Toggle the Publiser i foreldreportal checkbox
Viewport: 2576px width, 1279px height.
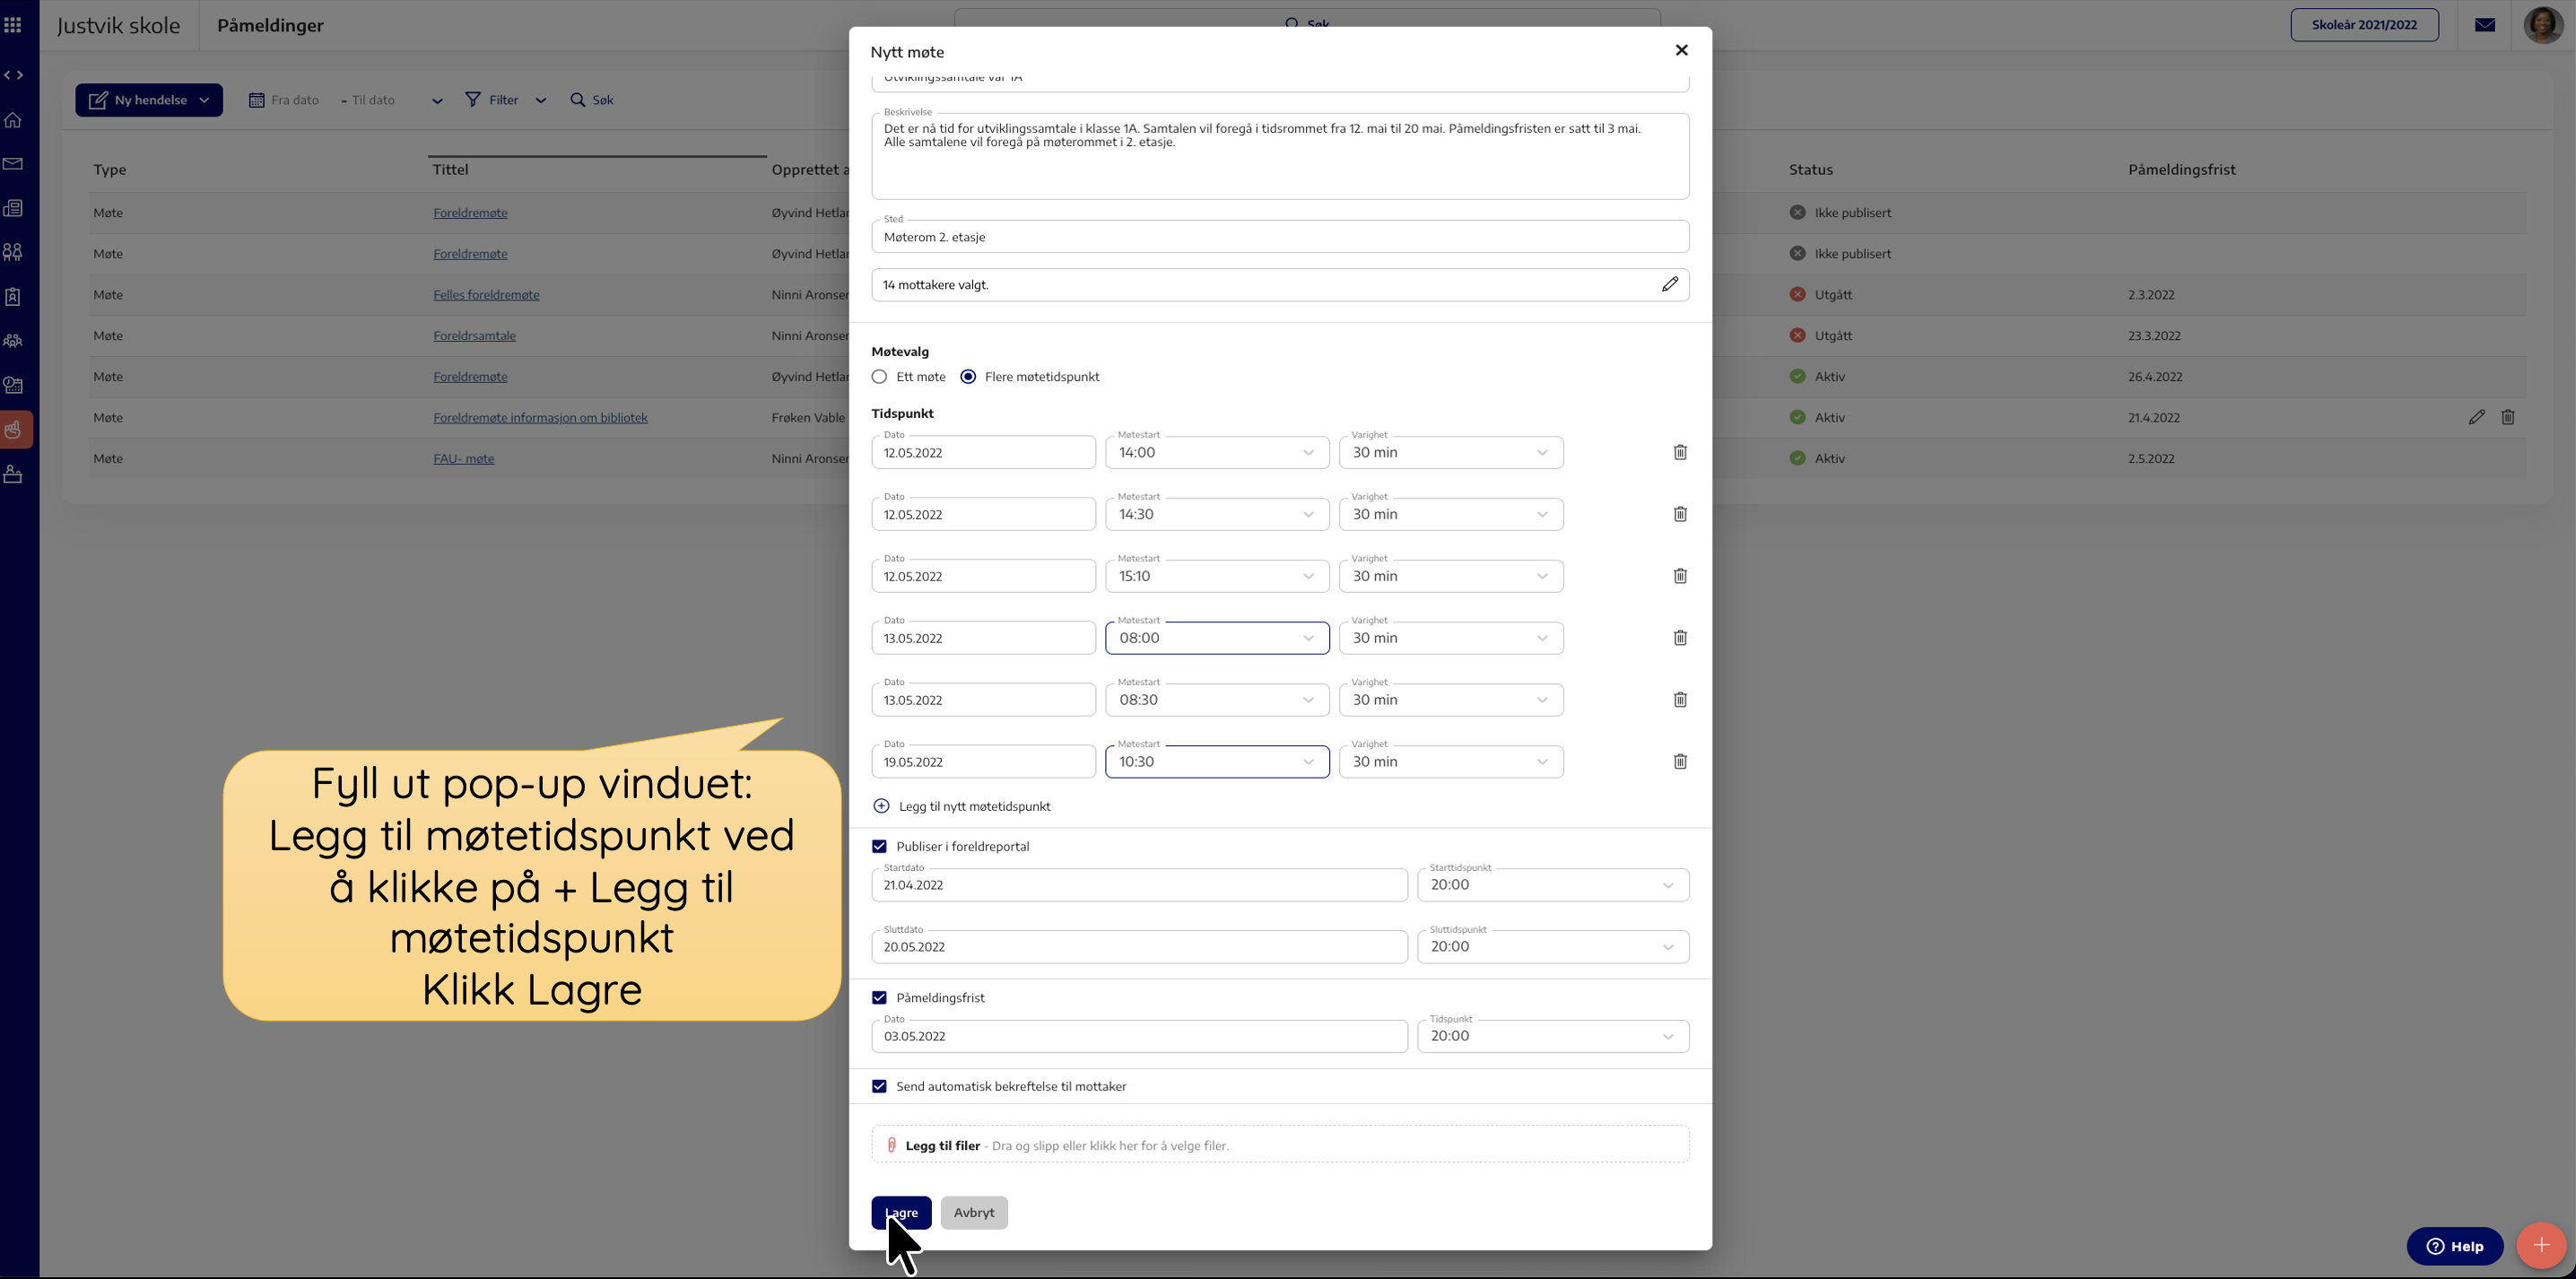click(879, 846)
